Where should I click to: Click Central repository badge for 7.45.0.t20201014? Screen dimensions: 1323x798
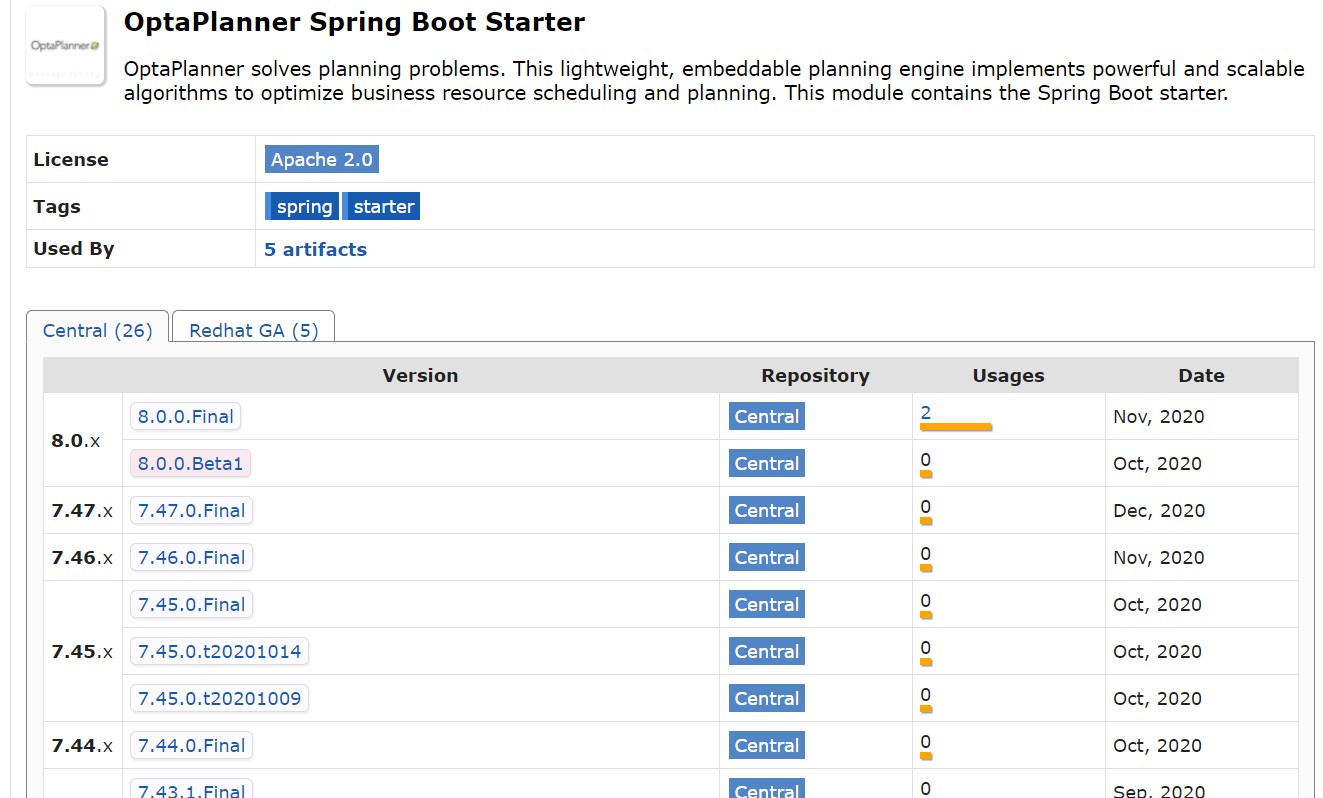pos(767,651)
